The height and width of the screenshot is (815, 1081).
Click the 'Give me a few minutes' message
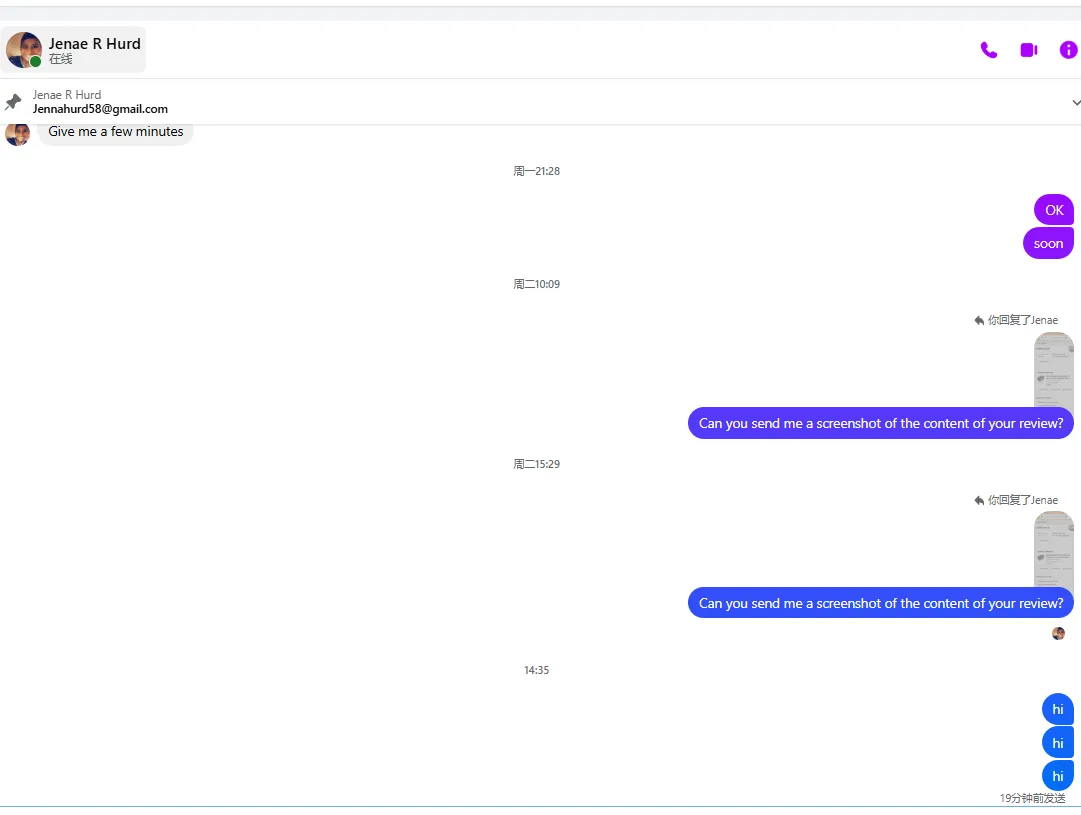pos(116,132)
